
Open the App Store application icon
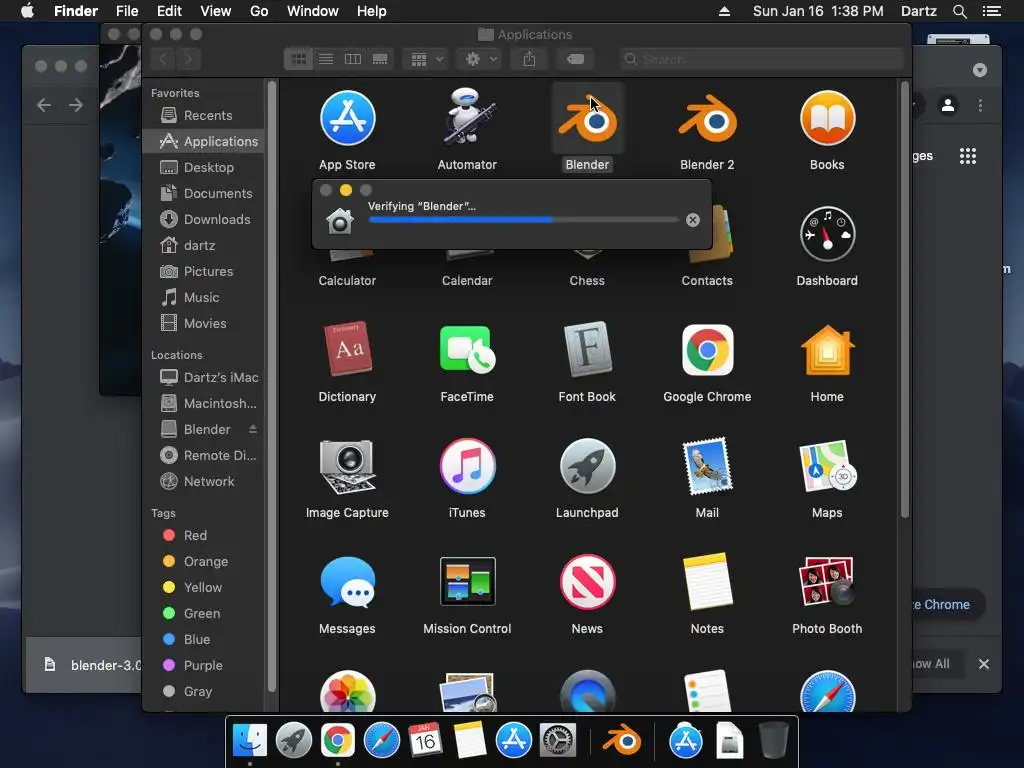347,118
